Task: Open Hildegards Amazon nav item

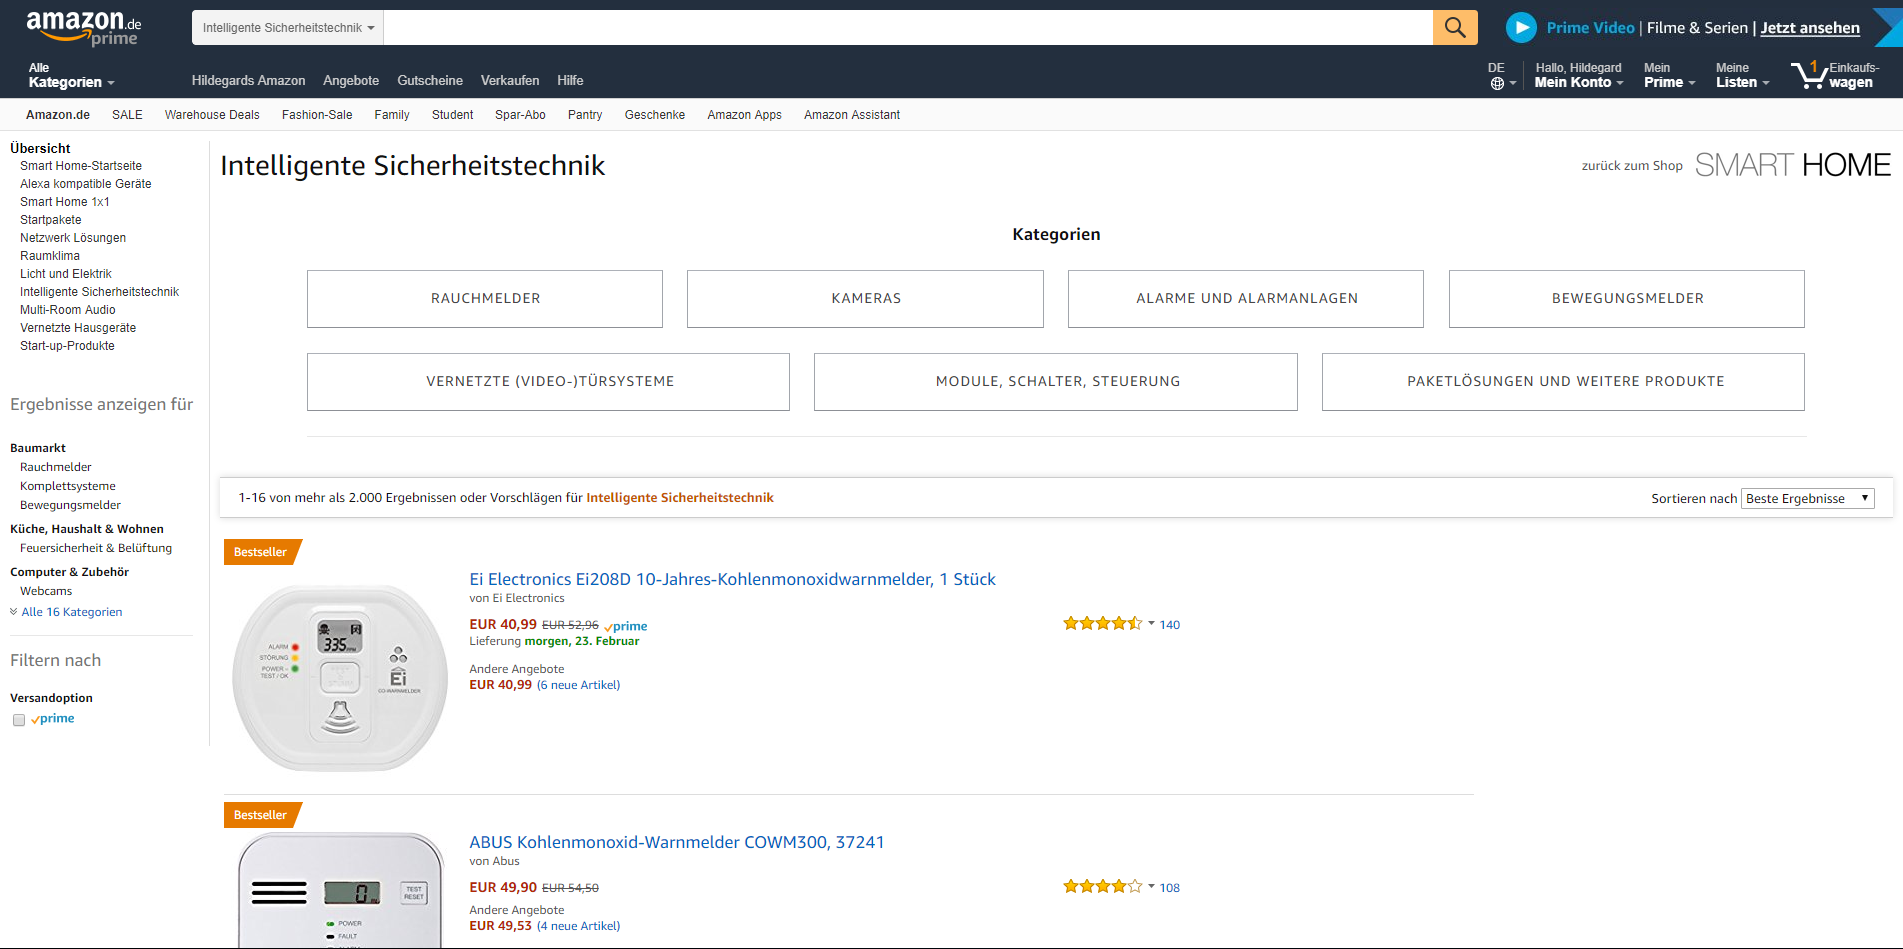Action: click(x=249, y=81)
